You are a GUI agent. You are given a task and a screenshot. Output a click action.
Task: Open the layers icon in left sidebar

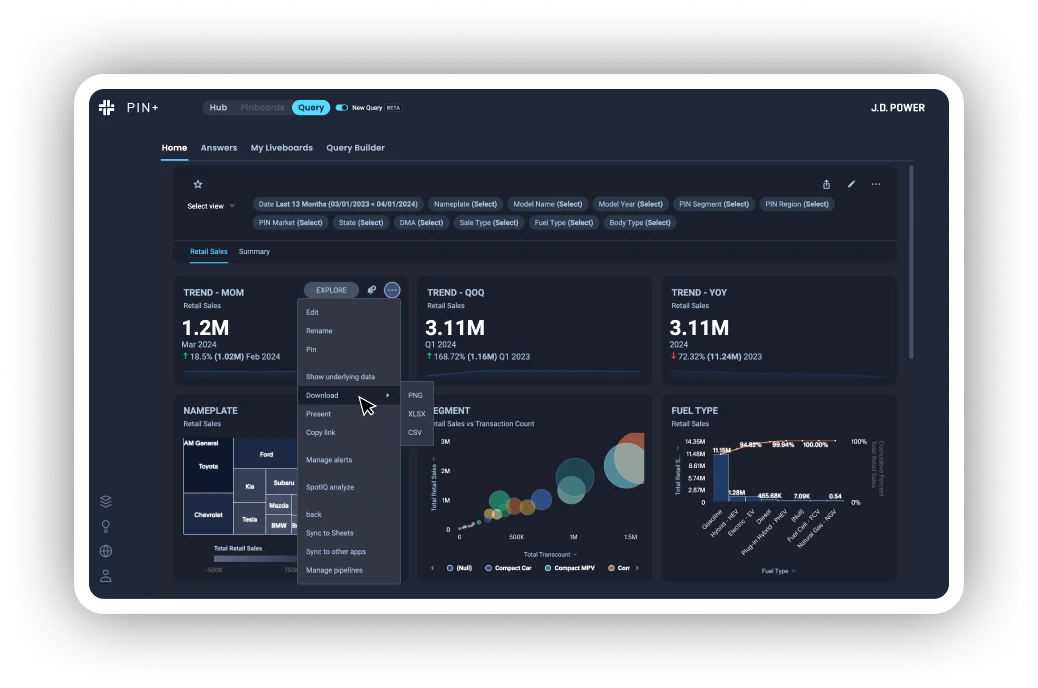pos(106,501)
